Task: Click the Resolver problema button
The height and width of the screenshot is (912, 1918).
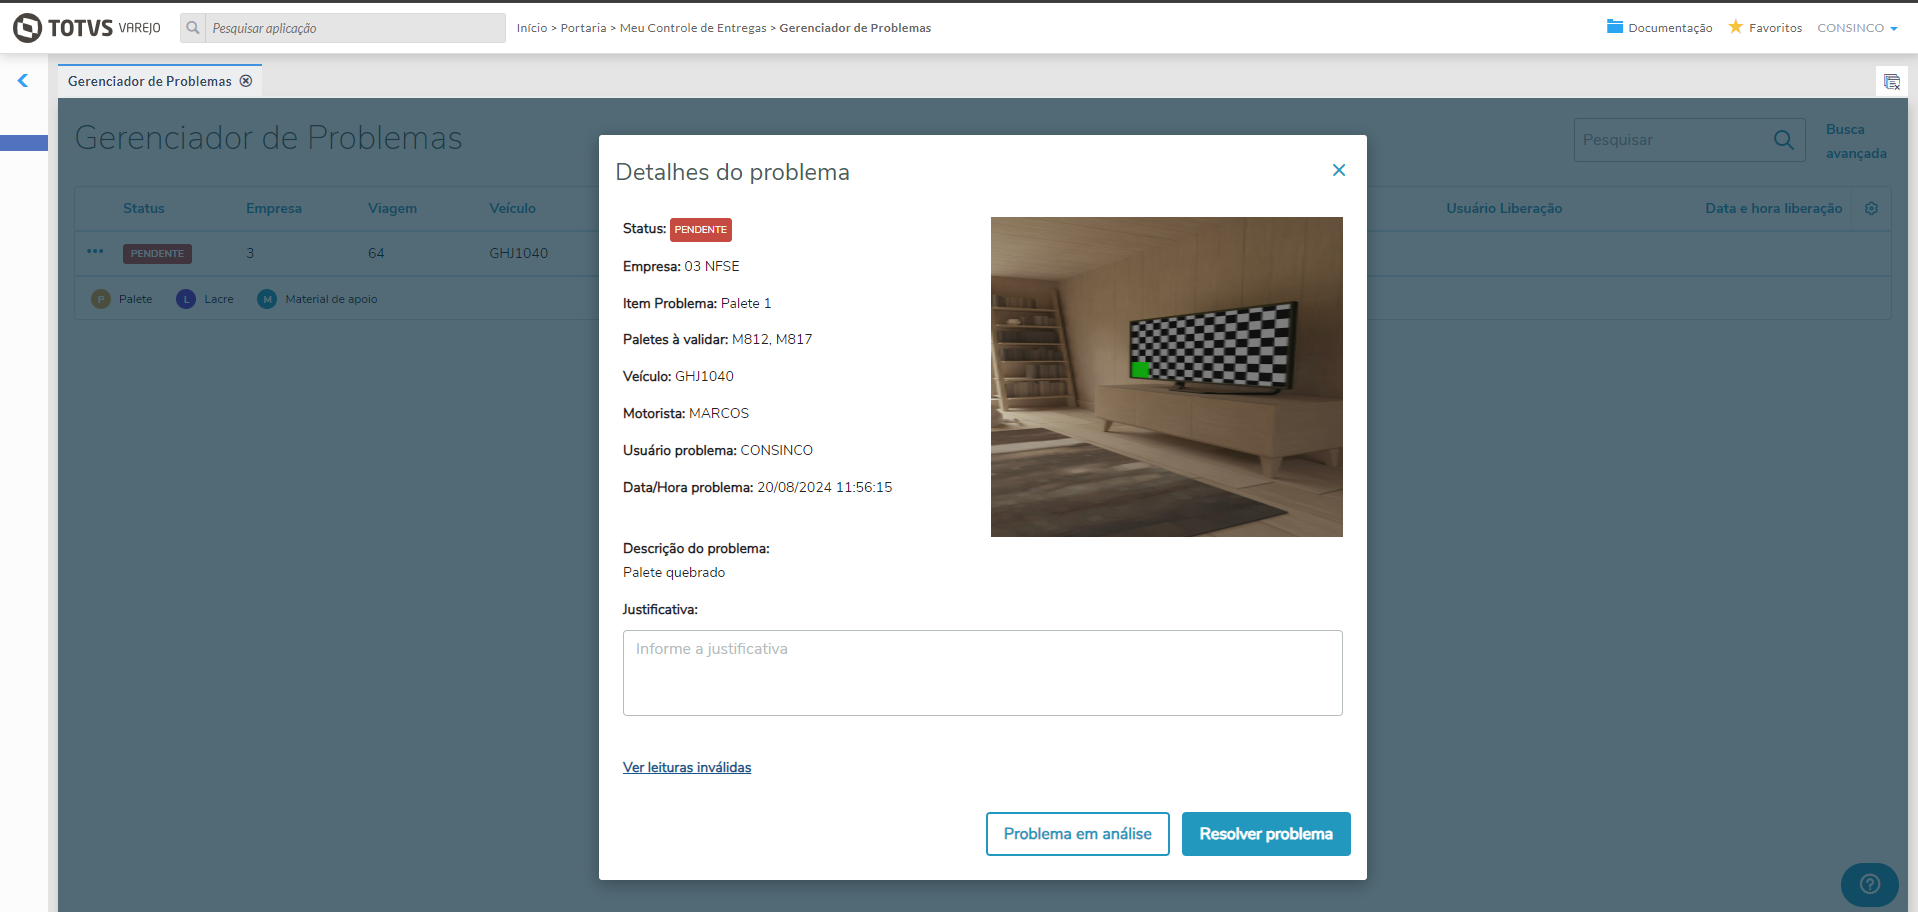Action: point(1266,834)
